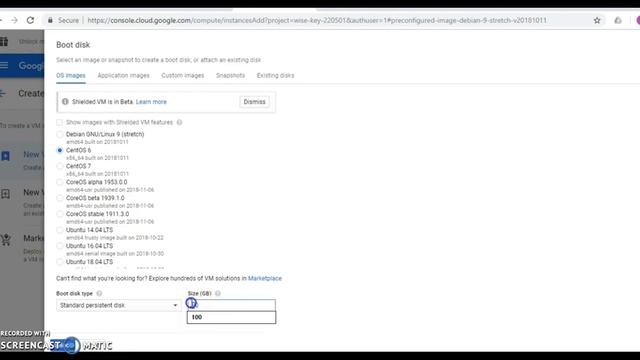Open the Snapshots tab
The image size is (640, 360).
[x=230, y=76]
